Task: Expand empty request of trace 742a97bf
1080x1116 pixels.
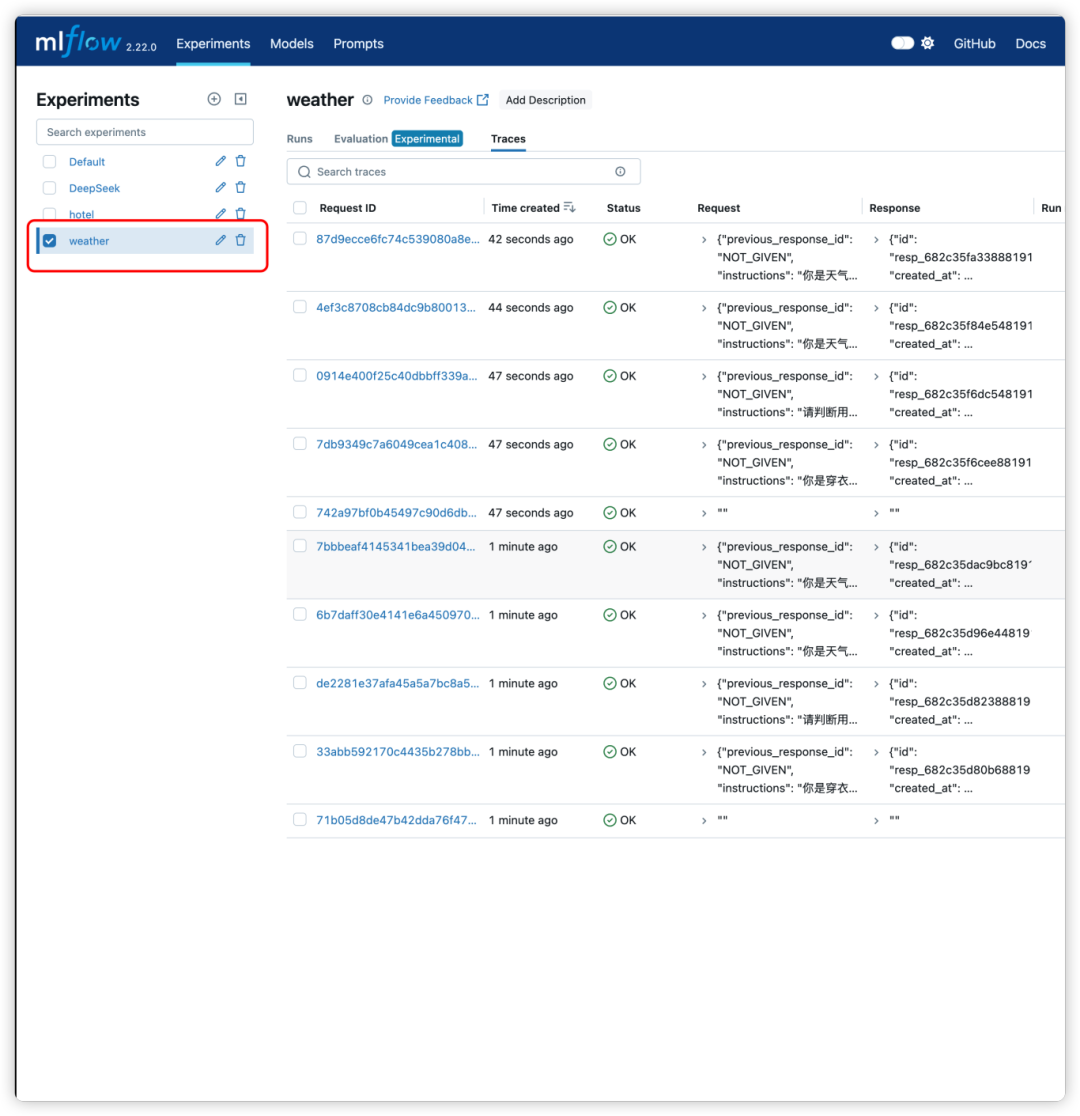Action: [704, 513]
